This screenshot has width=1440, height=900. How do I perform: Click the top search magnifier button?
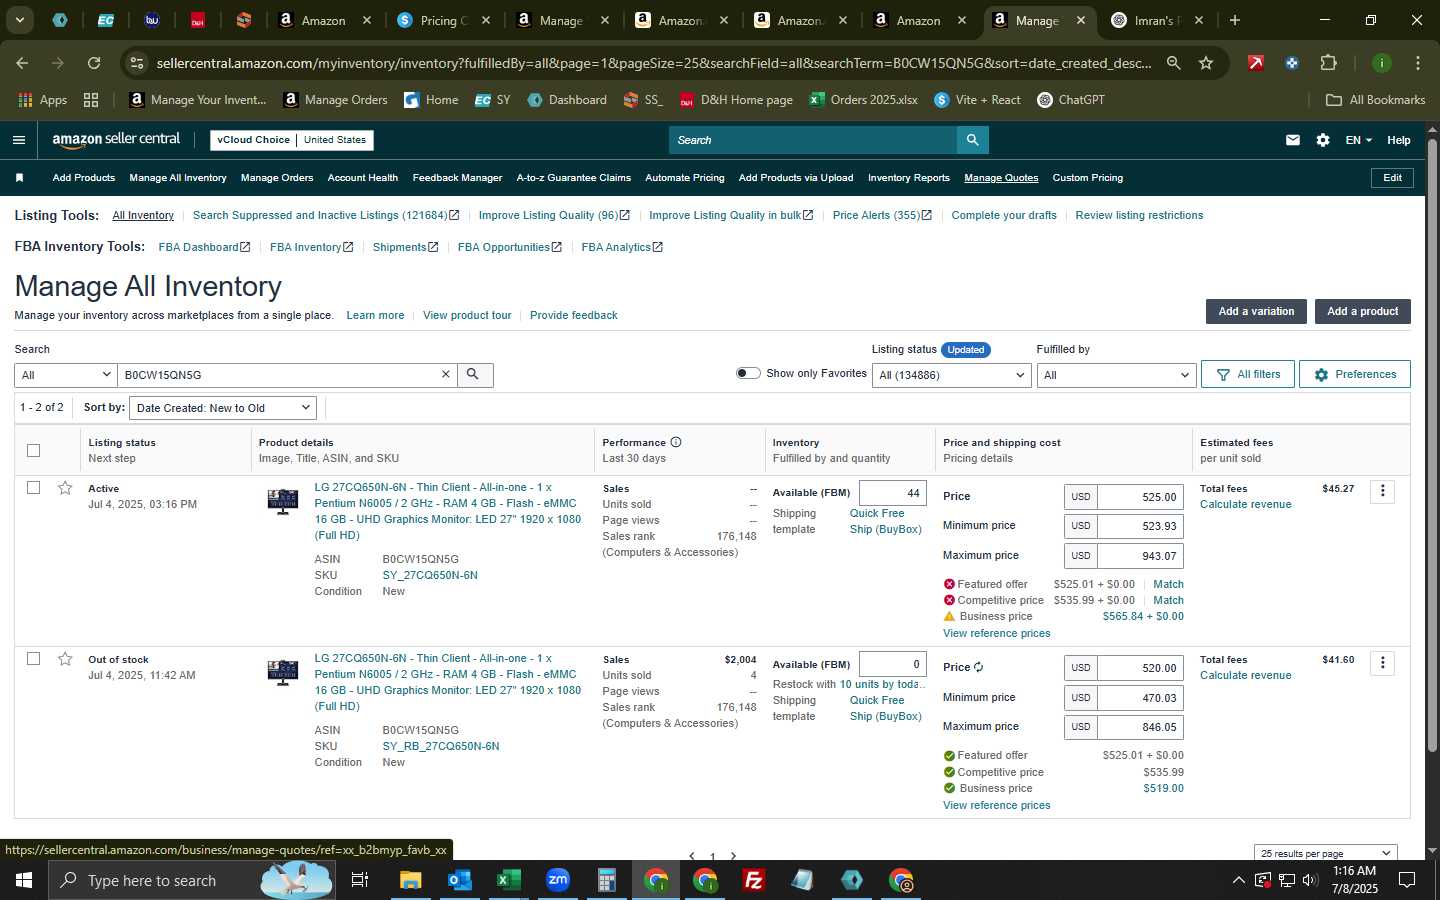coord(972,140)
